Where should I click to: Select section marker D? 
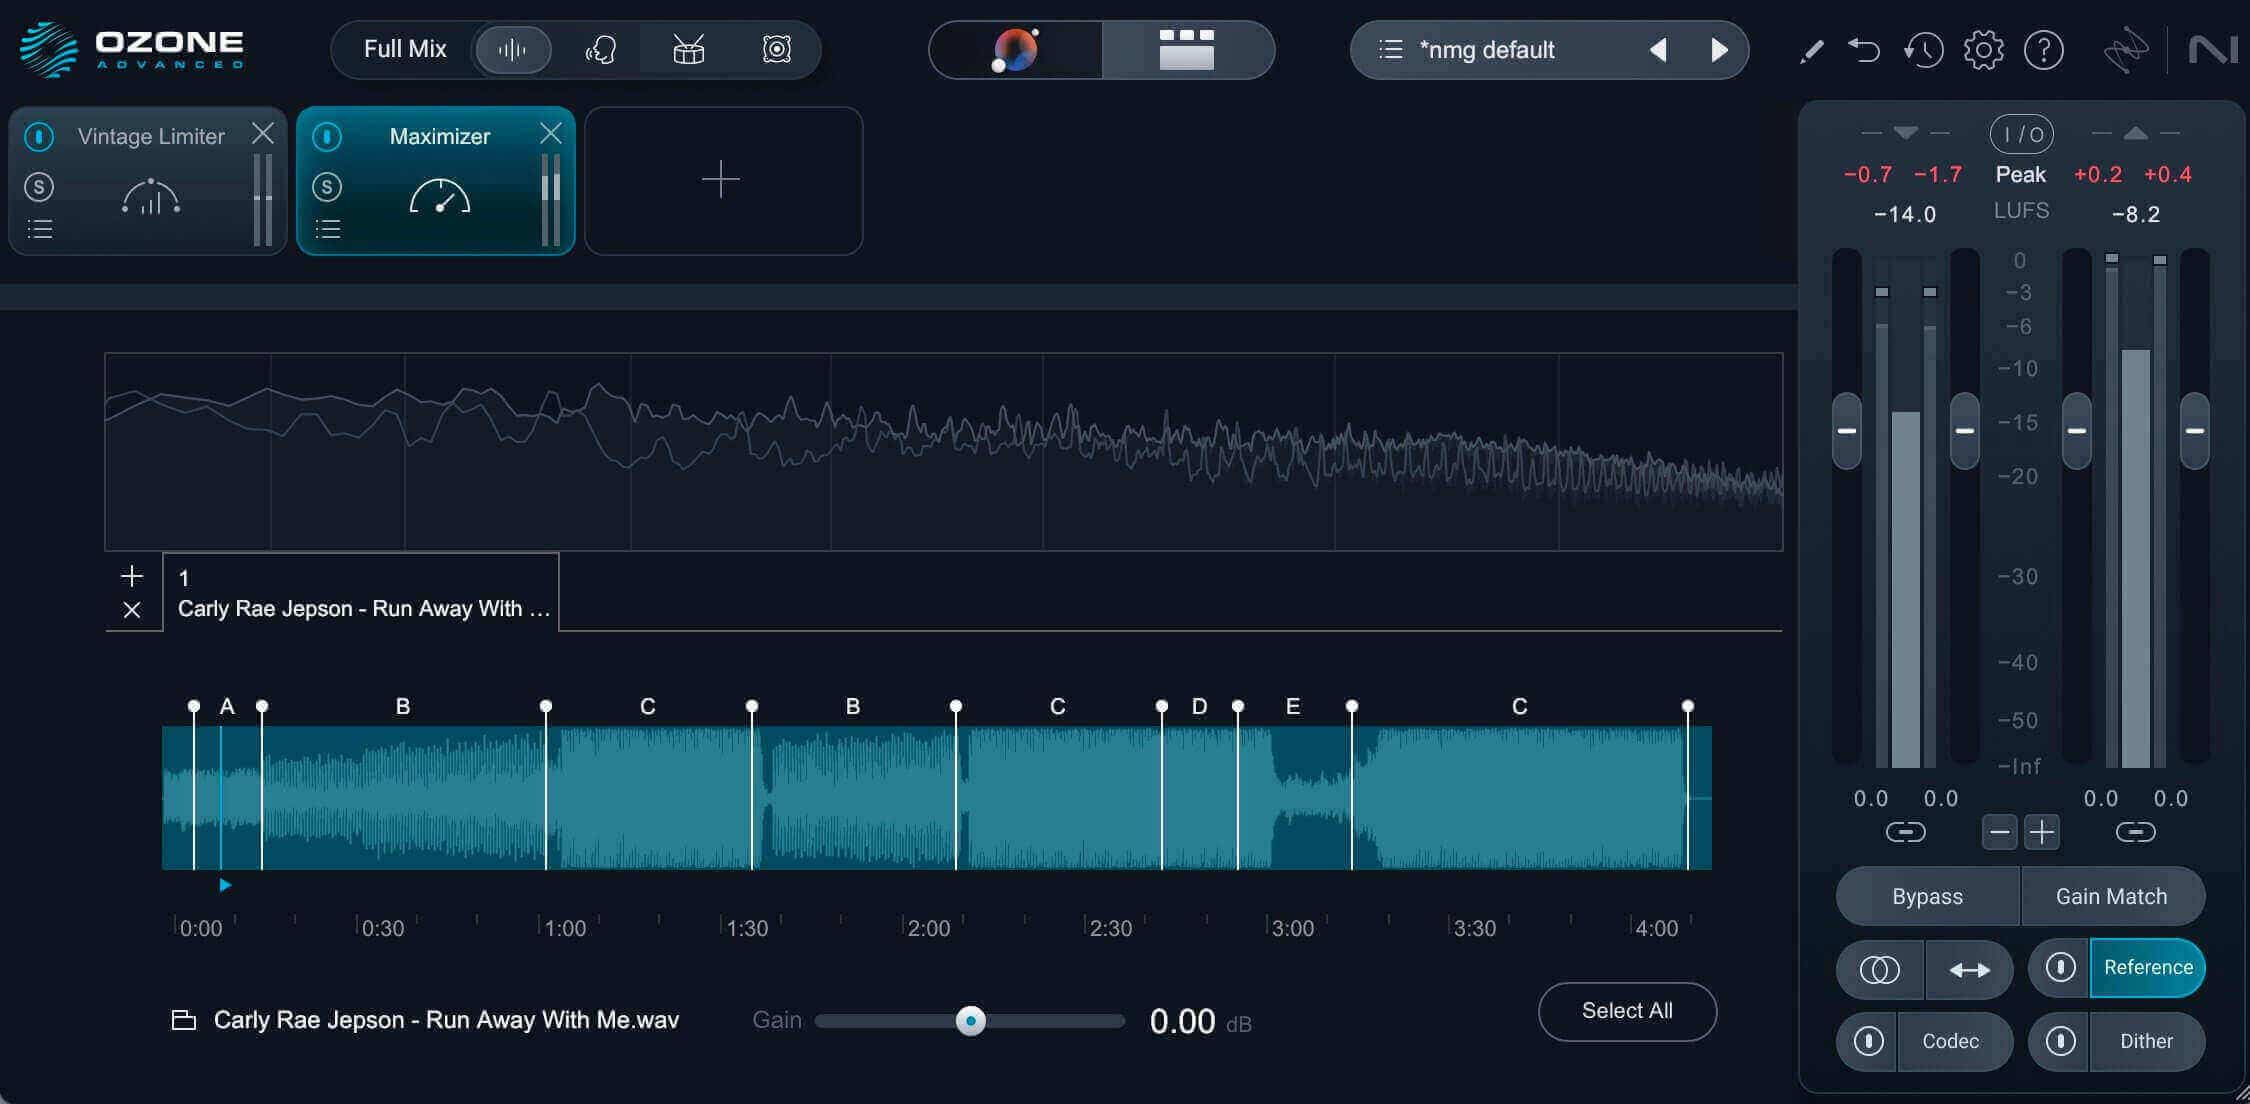pyautogui.click(x=1199, y=706)
